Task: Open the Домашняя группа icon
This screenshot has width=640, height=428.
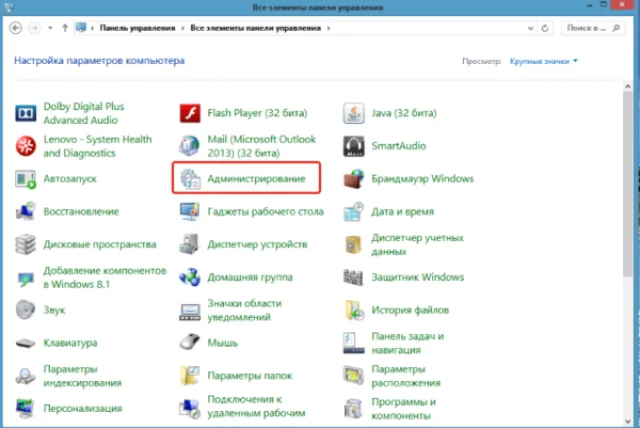Action: [190, 277]
